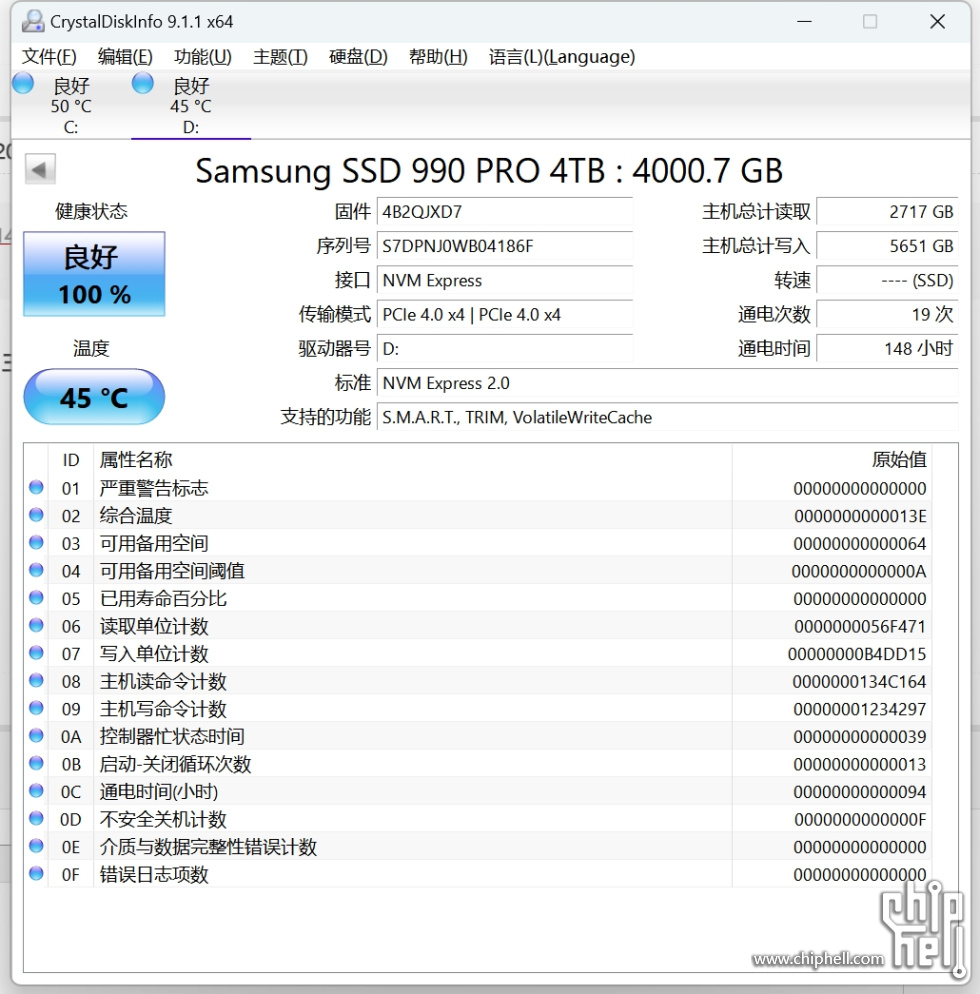Click the firmware field 4B2QJXD7
Screen dimensions: 980x994
(505, 212)
